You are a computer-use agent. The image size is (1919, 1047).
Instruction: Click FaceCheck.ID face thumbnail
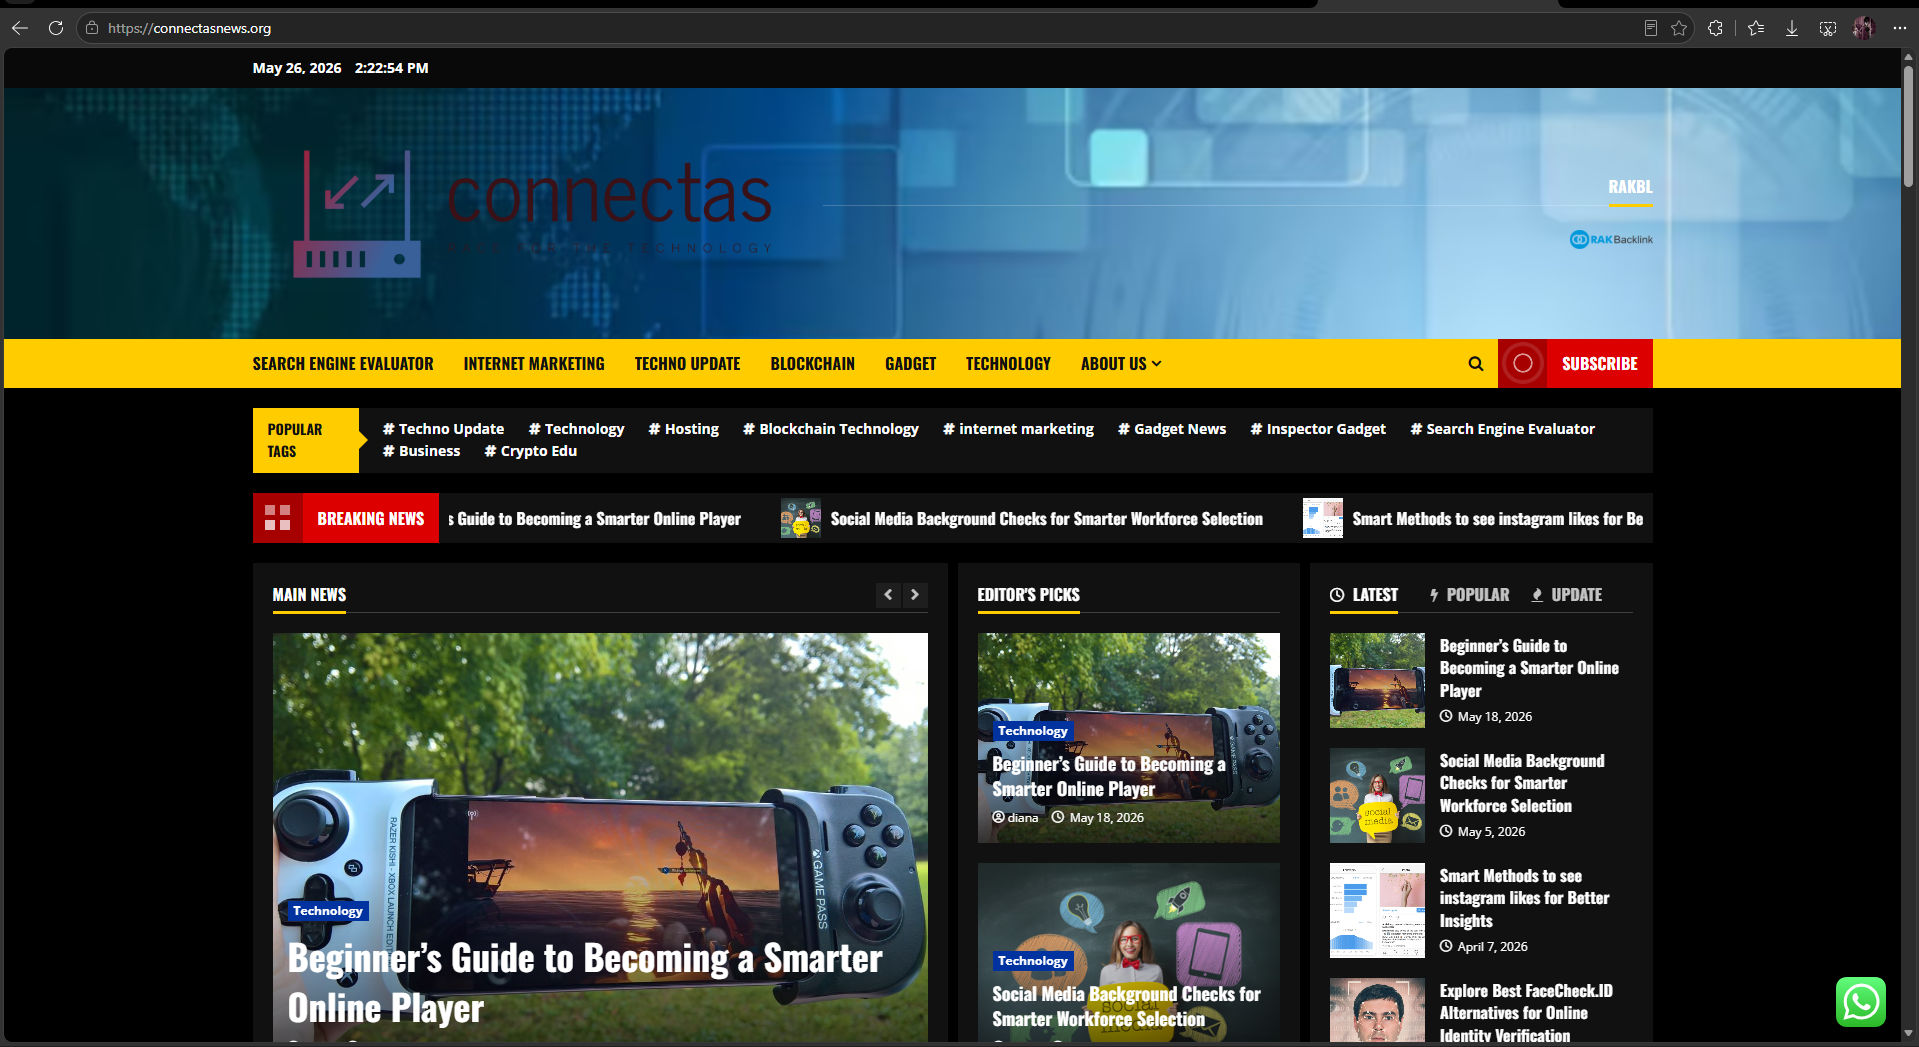point(1377,1011)
